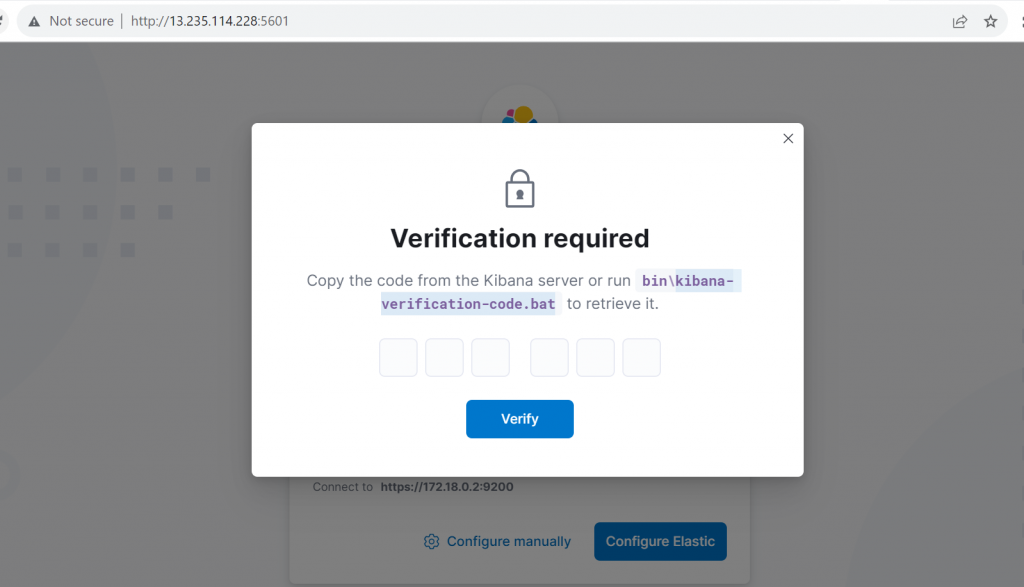The height and width of the screenshot is (587, 1024).
Task: Click the padlock icon above Verification required
Action: pos(520,189)
